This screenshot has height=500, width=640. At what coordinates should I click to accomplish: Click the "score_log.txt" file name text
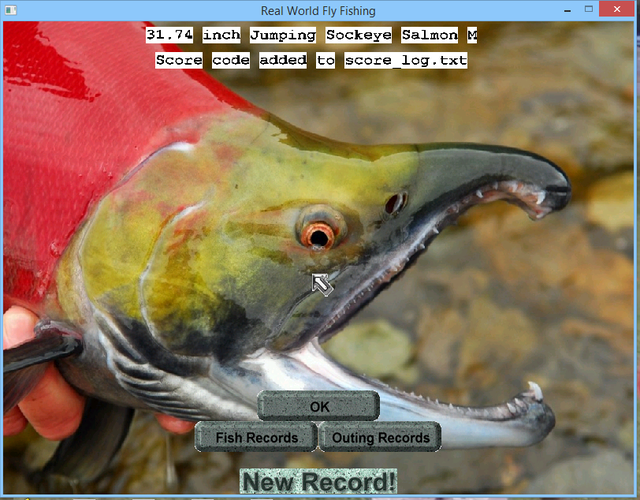(406, 60)
